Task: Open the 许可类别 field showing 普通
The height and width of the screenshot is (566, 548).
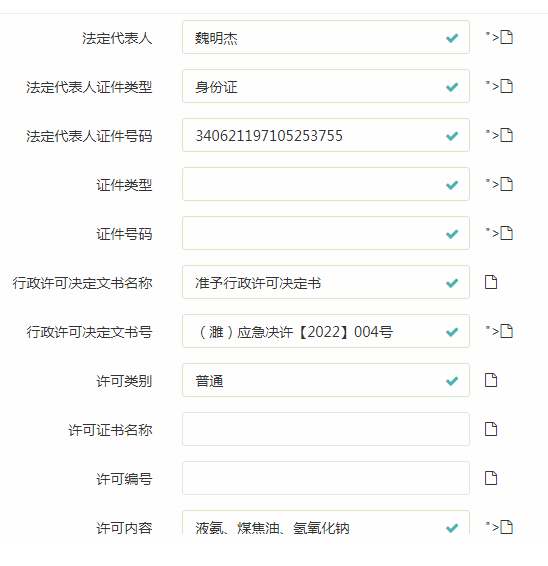Action: click(326, 380)
